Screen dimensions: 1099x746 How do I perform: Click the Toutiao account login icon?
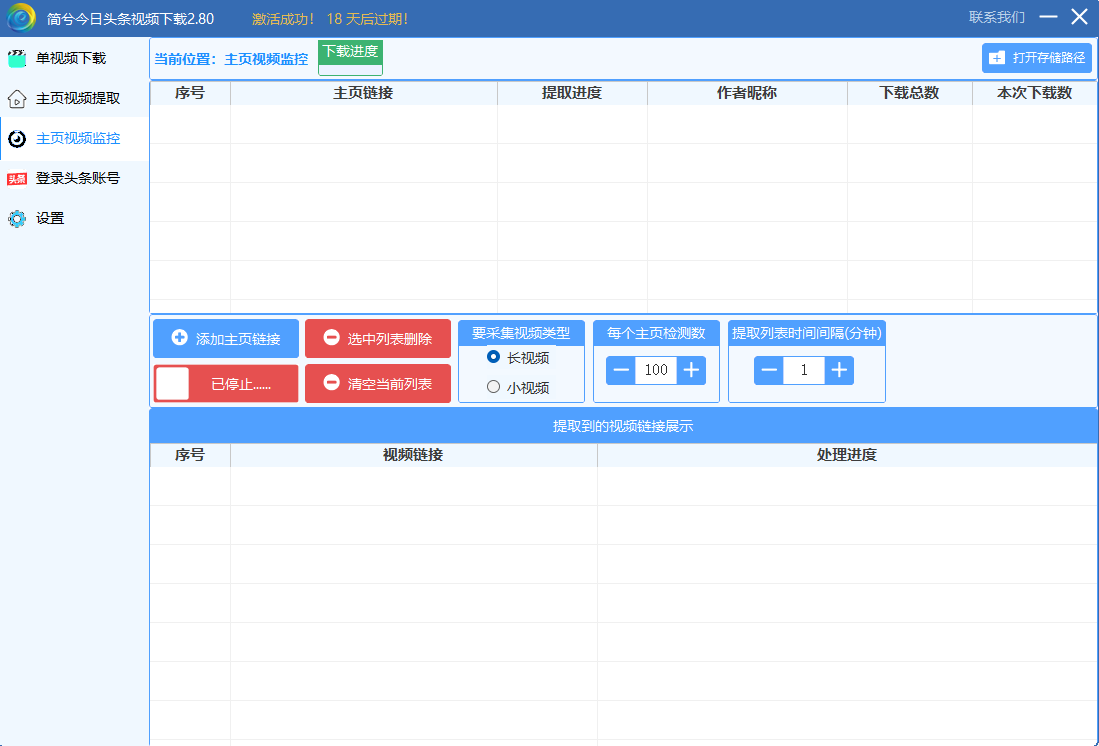tap(17, 179)
